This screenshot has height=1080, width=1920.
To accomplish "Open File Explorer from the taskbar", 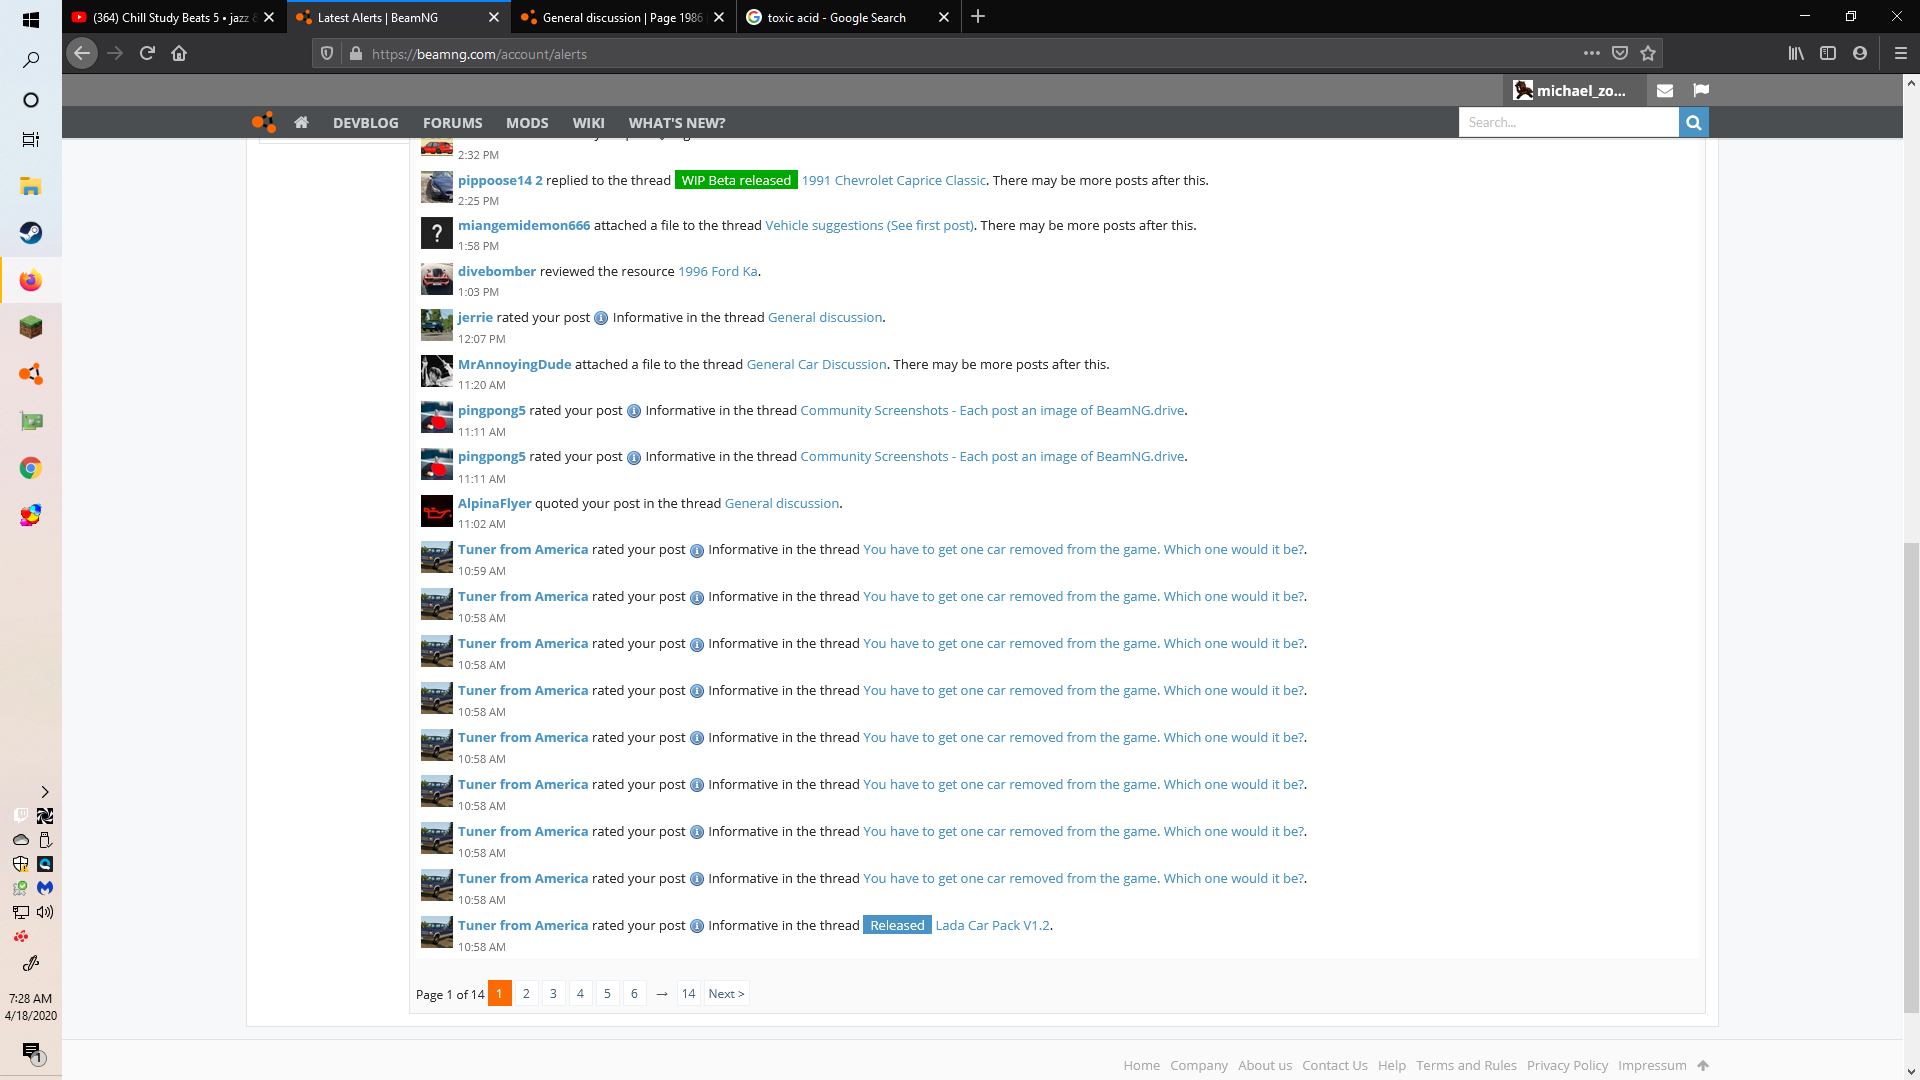I will point(31,186).
